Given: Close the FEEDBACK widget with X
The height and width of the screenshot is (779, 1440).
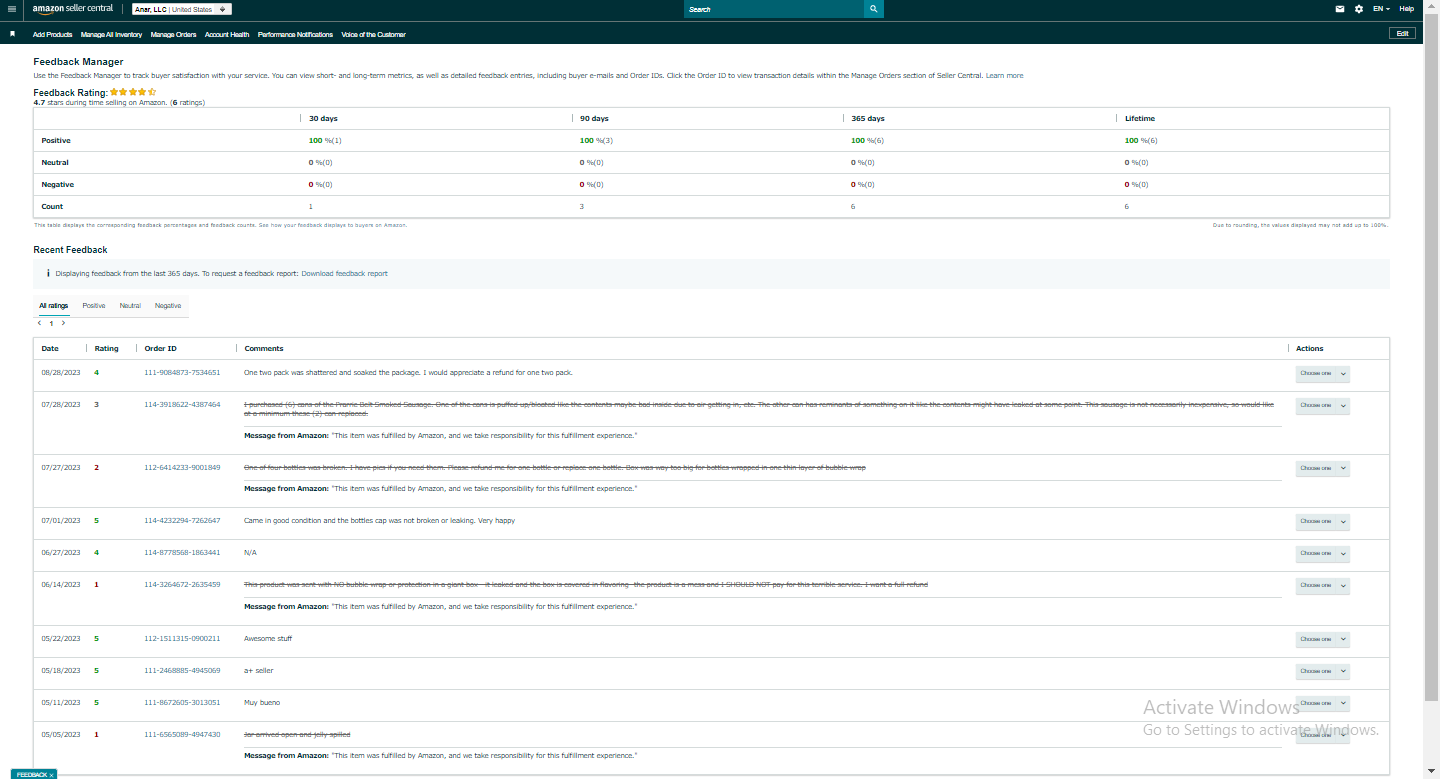Looking at the screenshot, I should click(51, 775).
